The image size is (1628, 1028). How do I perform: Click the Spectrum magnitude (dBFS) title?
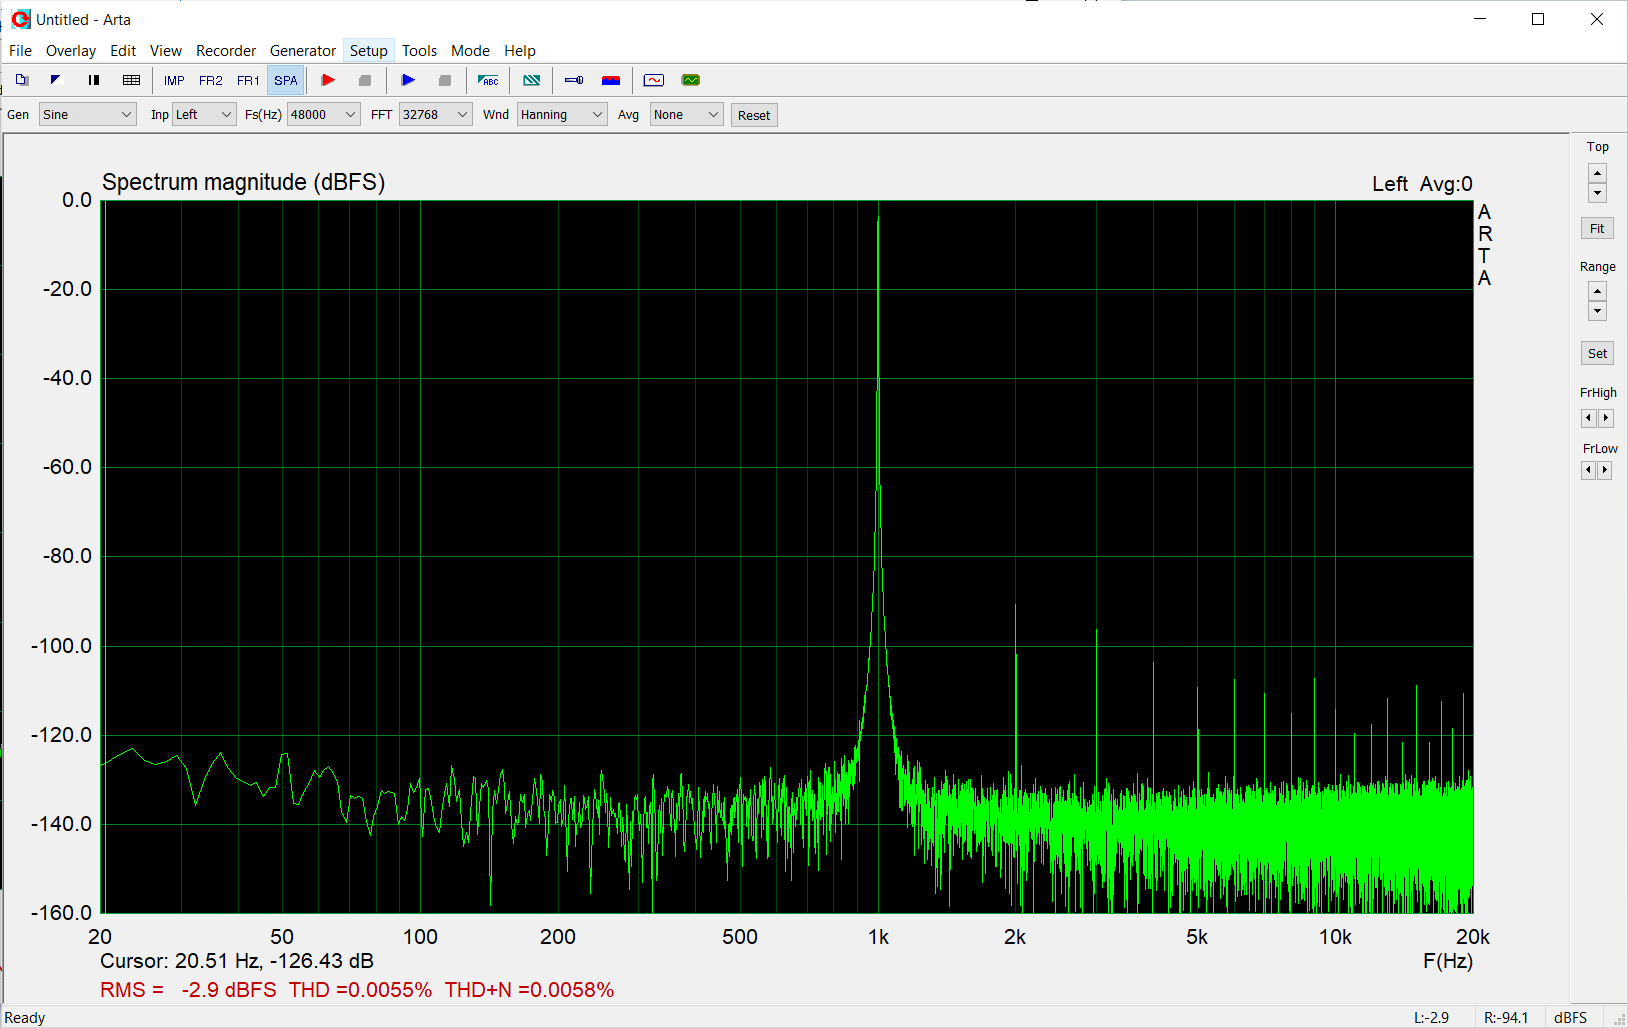pos(243,182)
